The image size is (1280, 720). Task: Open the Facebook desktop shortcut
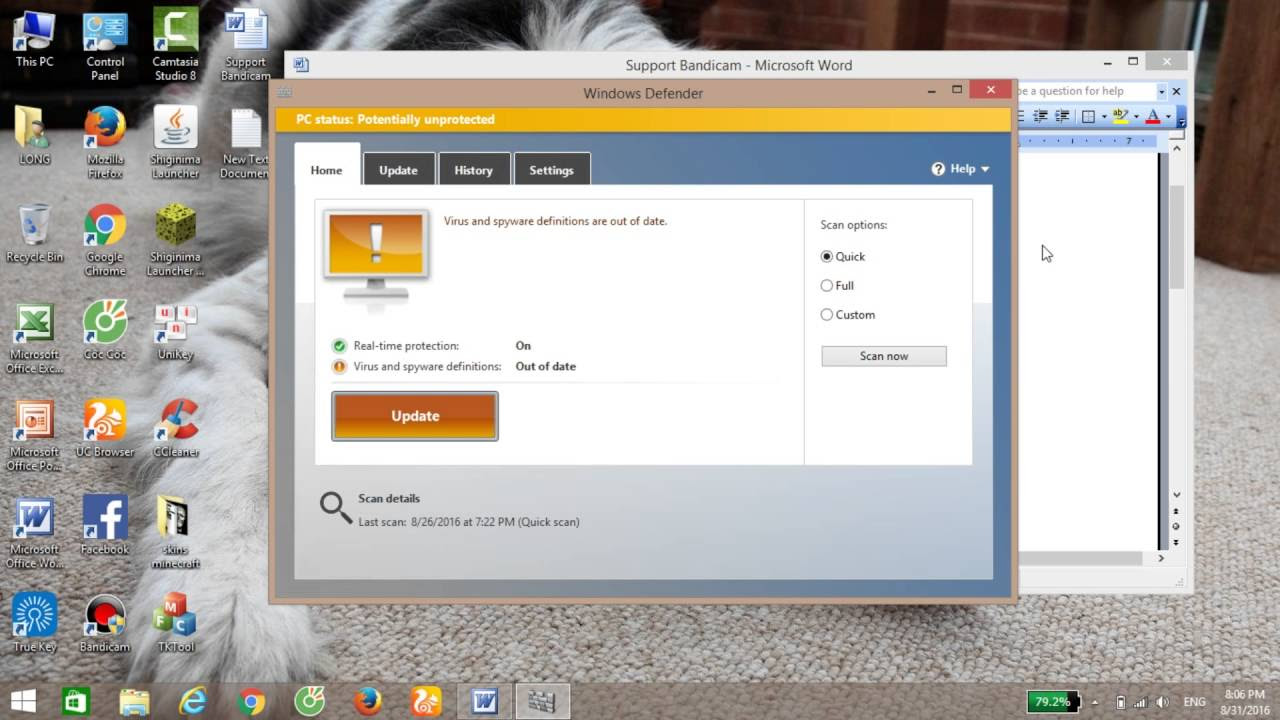[105, 526]
